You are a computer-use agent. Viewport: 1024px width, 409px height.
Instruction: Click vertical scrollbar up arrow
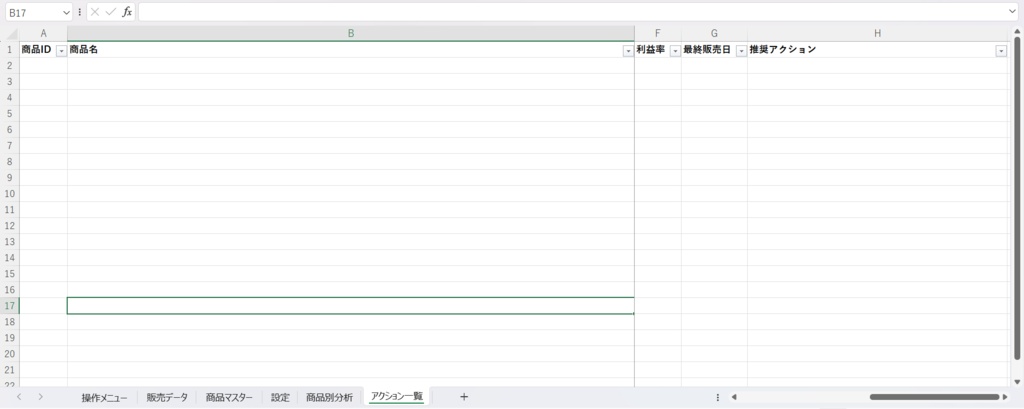pos(1017,31)
